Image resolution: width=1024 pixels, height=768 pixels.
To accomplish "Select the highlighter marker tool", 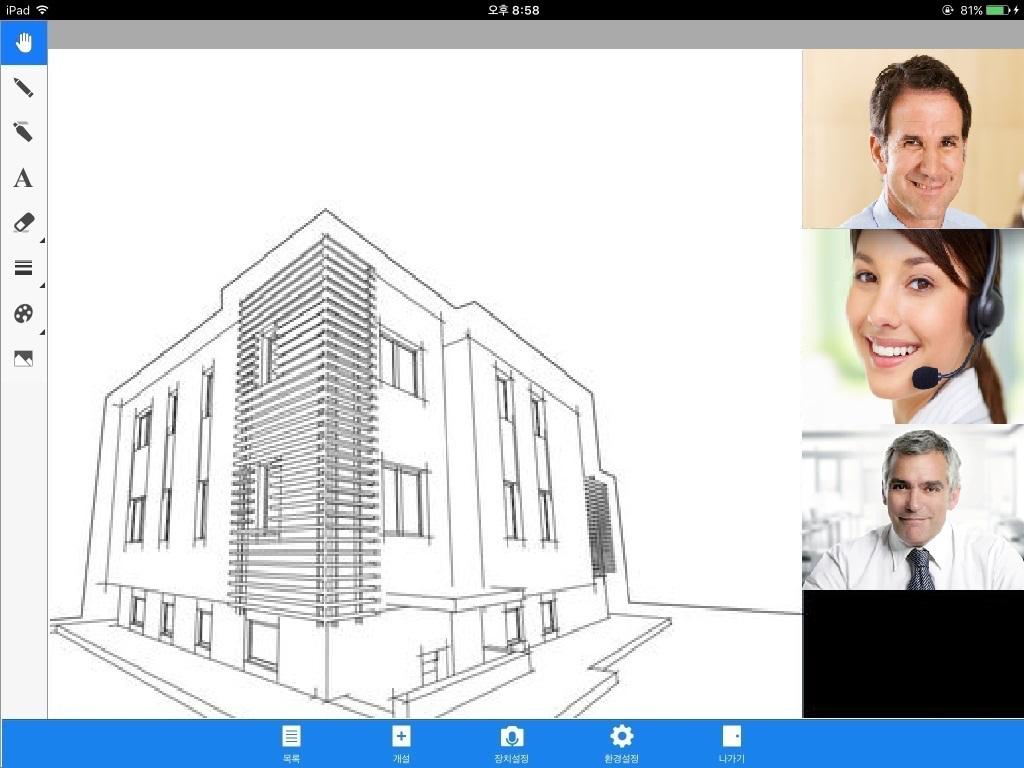I will tap(24, 132).
